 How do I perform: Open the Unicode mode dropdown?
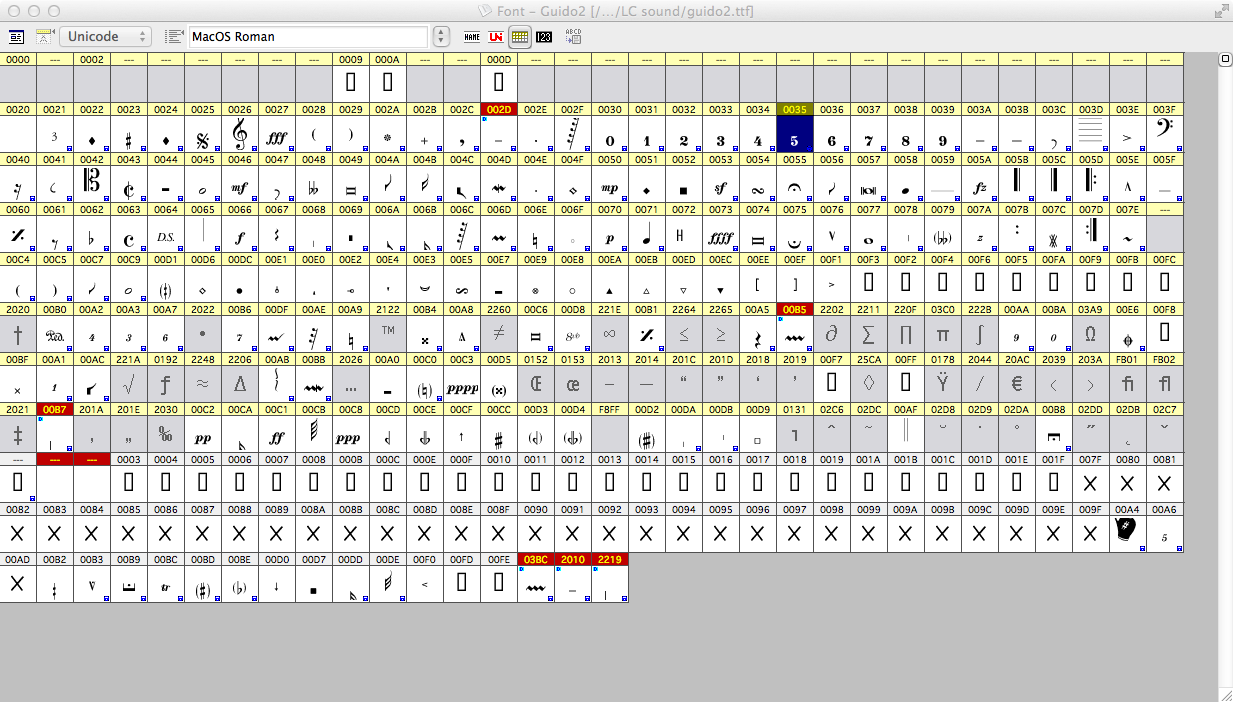click(x=105, y=37)
